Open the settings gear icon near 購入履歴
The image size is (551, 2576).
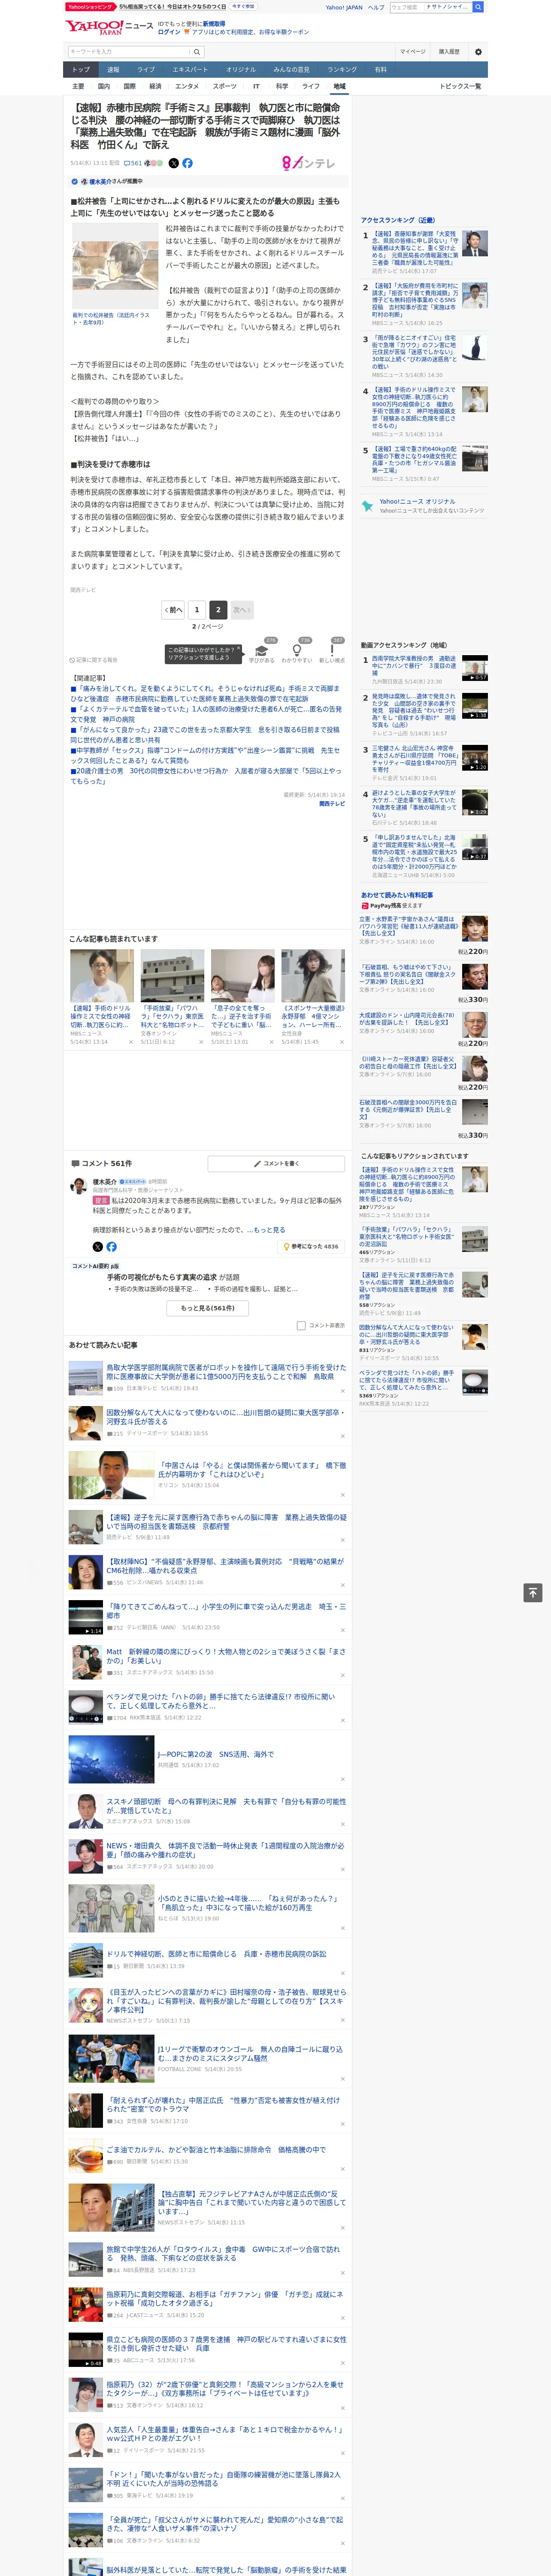coord(478,51)
